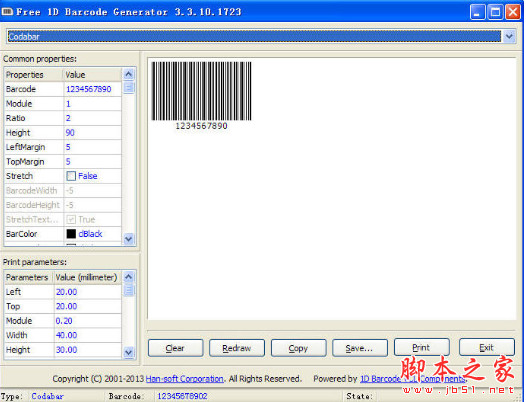Viewport: 526px width, 402px height.
Task: Click the generated barcode image
Action: [x=201, y=96]
